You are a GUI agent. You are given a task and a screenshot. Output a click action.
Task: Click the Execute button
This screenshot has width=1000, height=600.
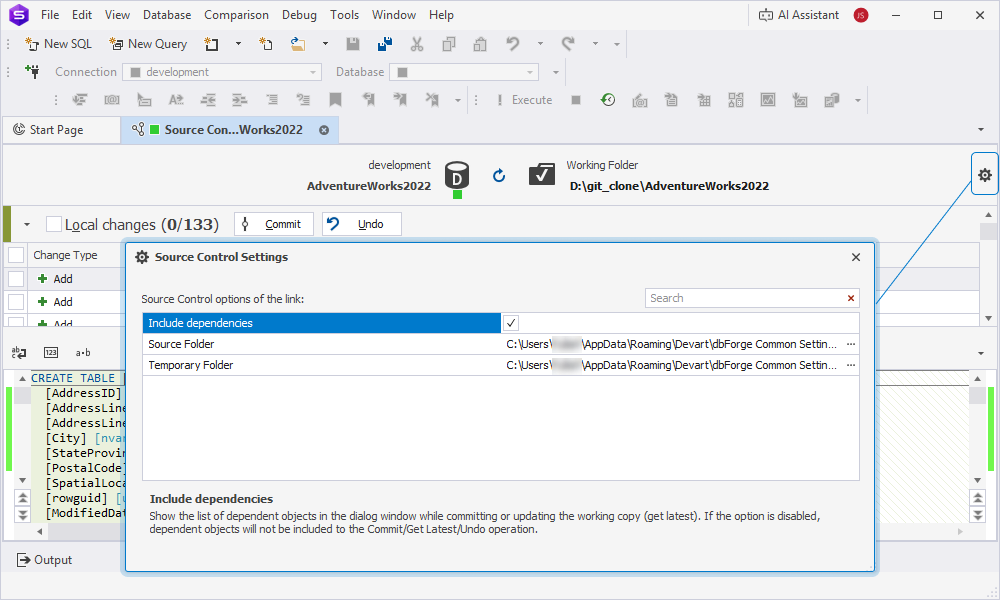pos(524,100)
